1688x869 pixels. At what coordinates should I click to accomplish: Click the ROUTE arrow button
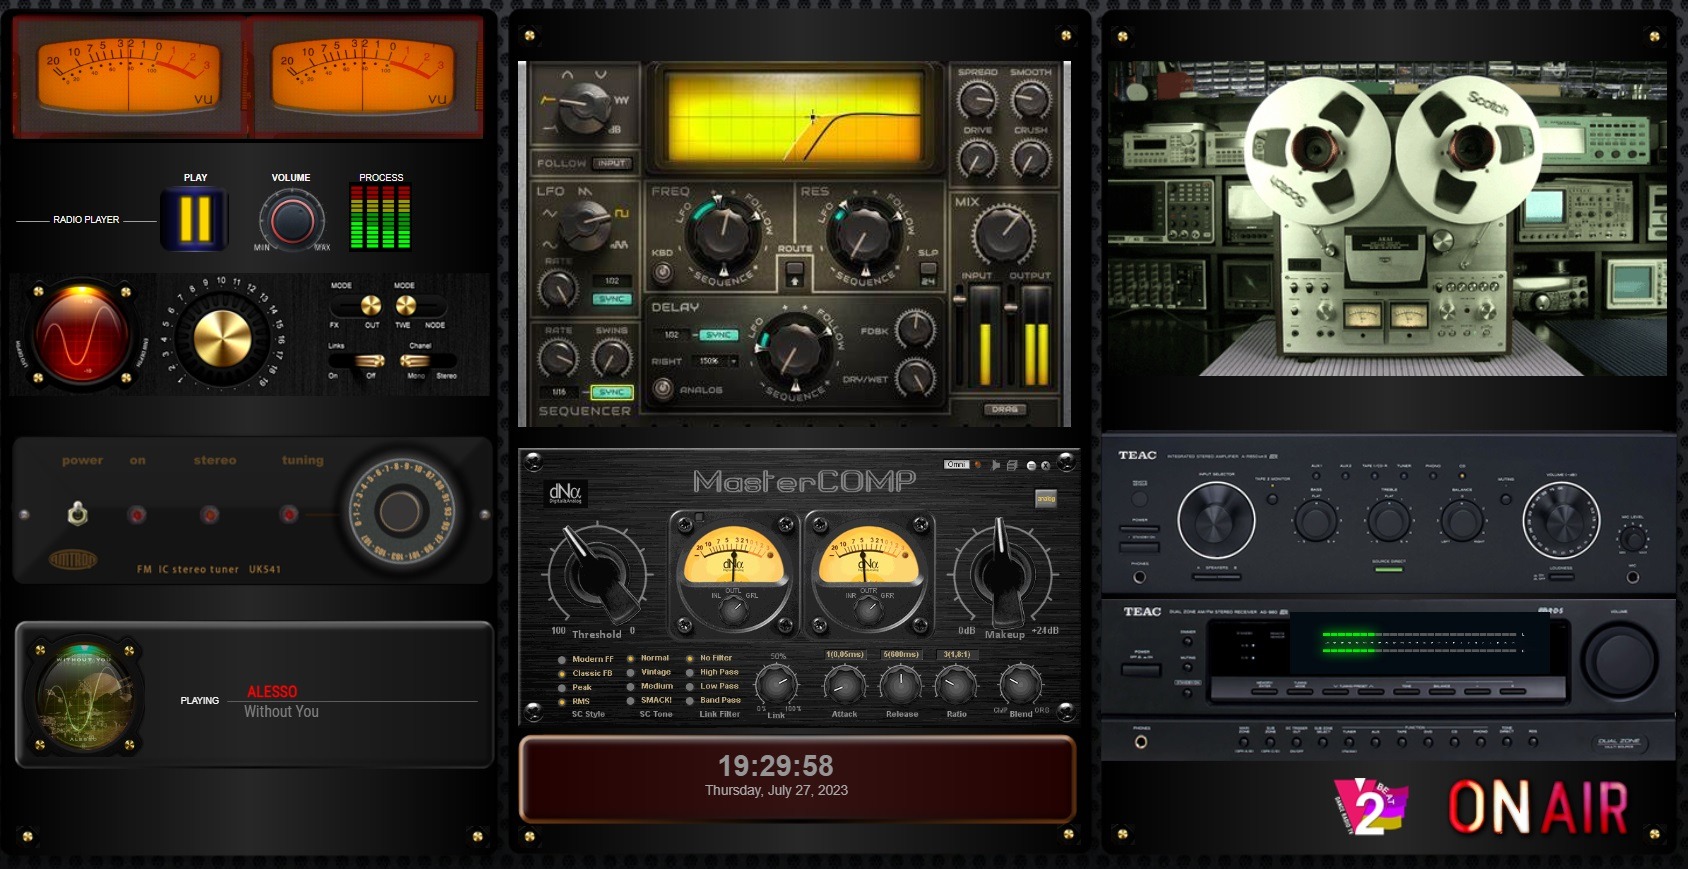795,273
